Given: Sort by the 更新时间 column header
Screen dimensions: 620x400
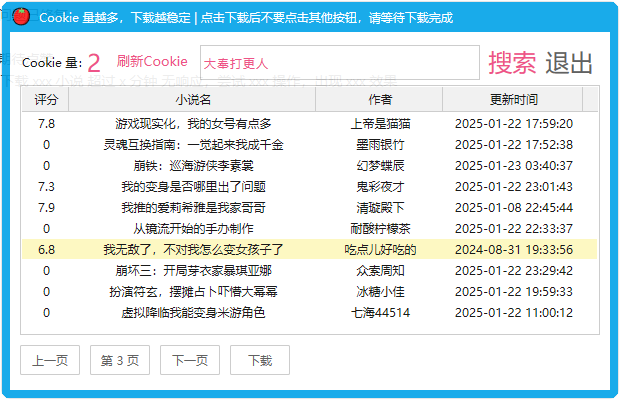Looking at the screenshot, I should [x=513, y=99].
